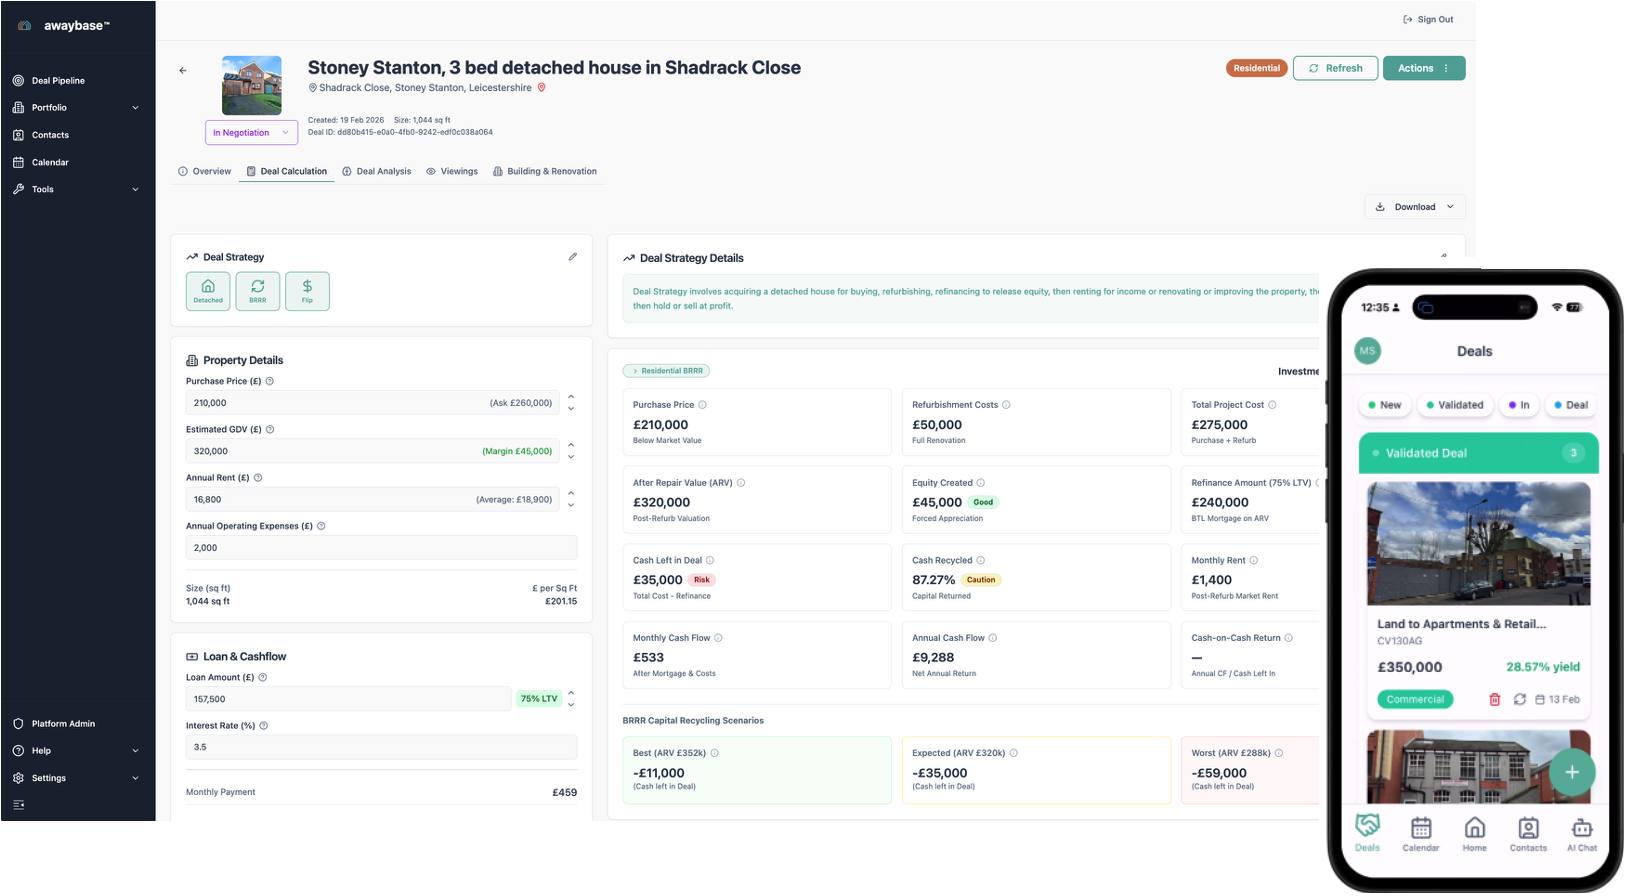The width and height of the screenshot is (1634, 896).
Task: Switch to the Overview tab
Action: pos(205,172)
